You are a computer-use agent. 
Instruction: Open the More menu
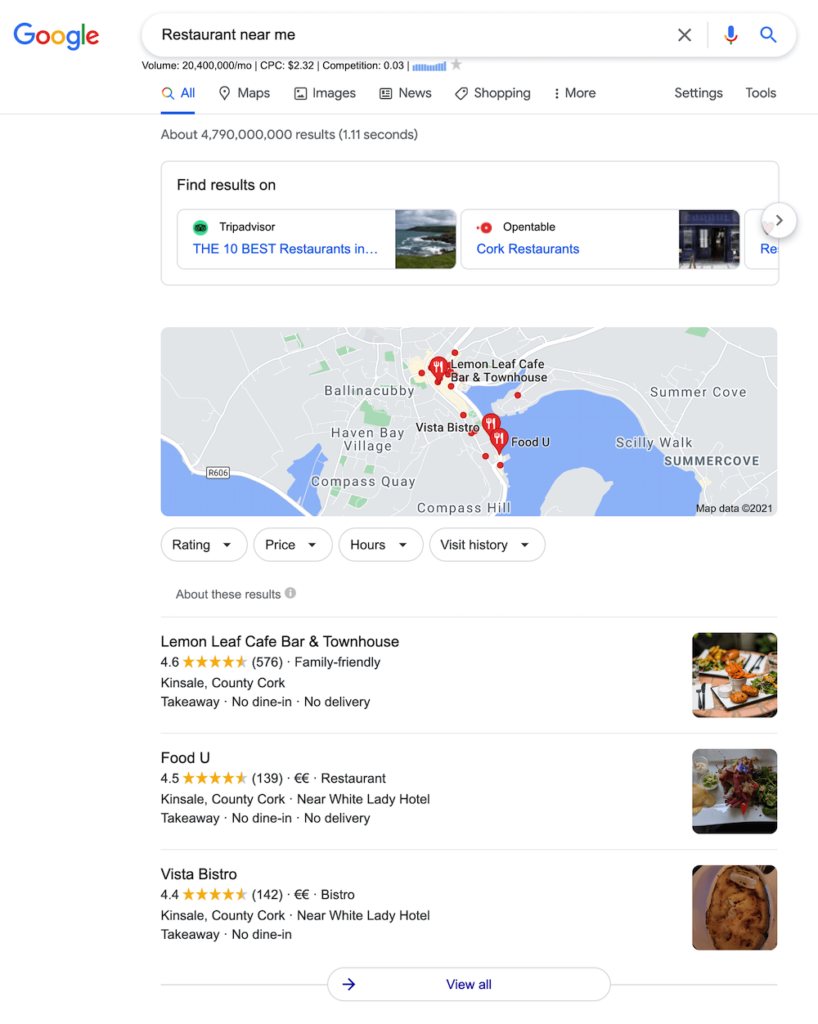pyautogui.click(x=574, y=93)
